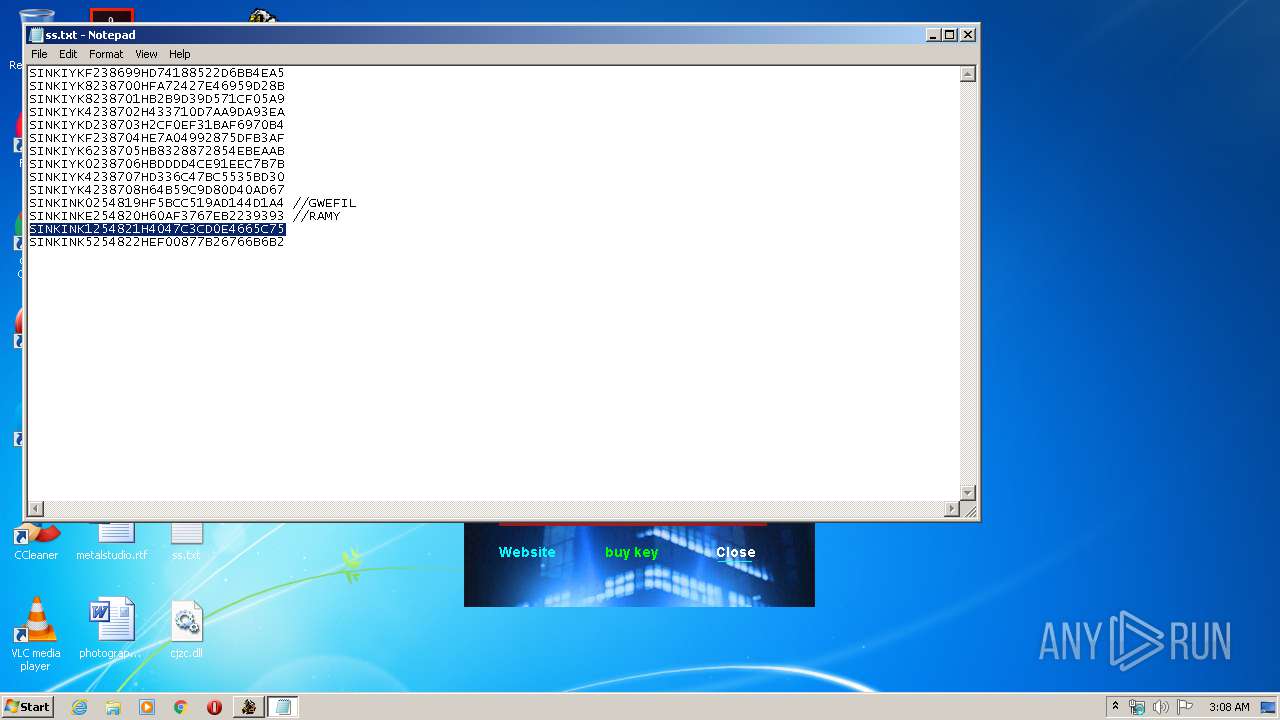The width and height of the screenshot is (1280, 720).
Task: Open Windows Explorer from the taskbar
Action: tap(113, 707)
